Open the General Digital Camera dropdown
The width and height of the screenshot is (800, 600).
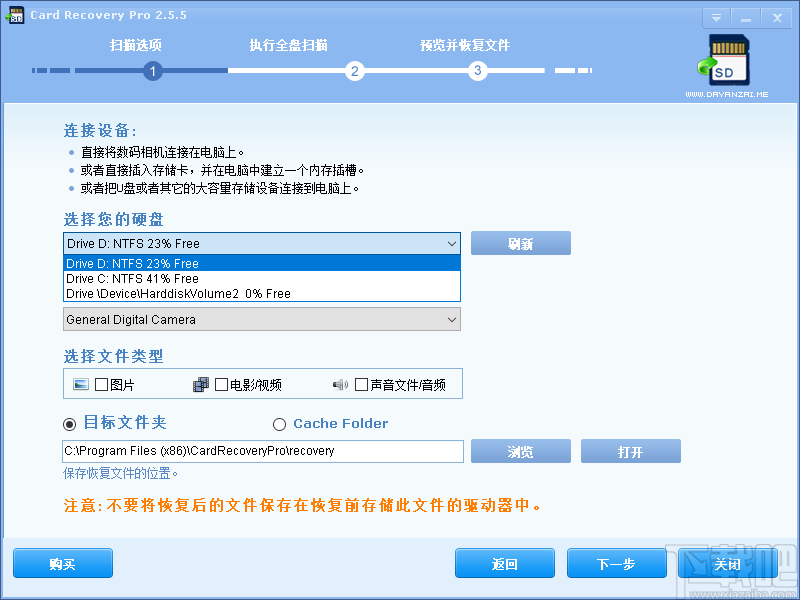click(262, 319)
